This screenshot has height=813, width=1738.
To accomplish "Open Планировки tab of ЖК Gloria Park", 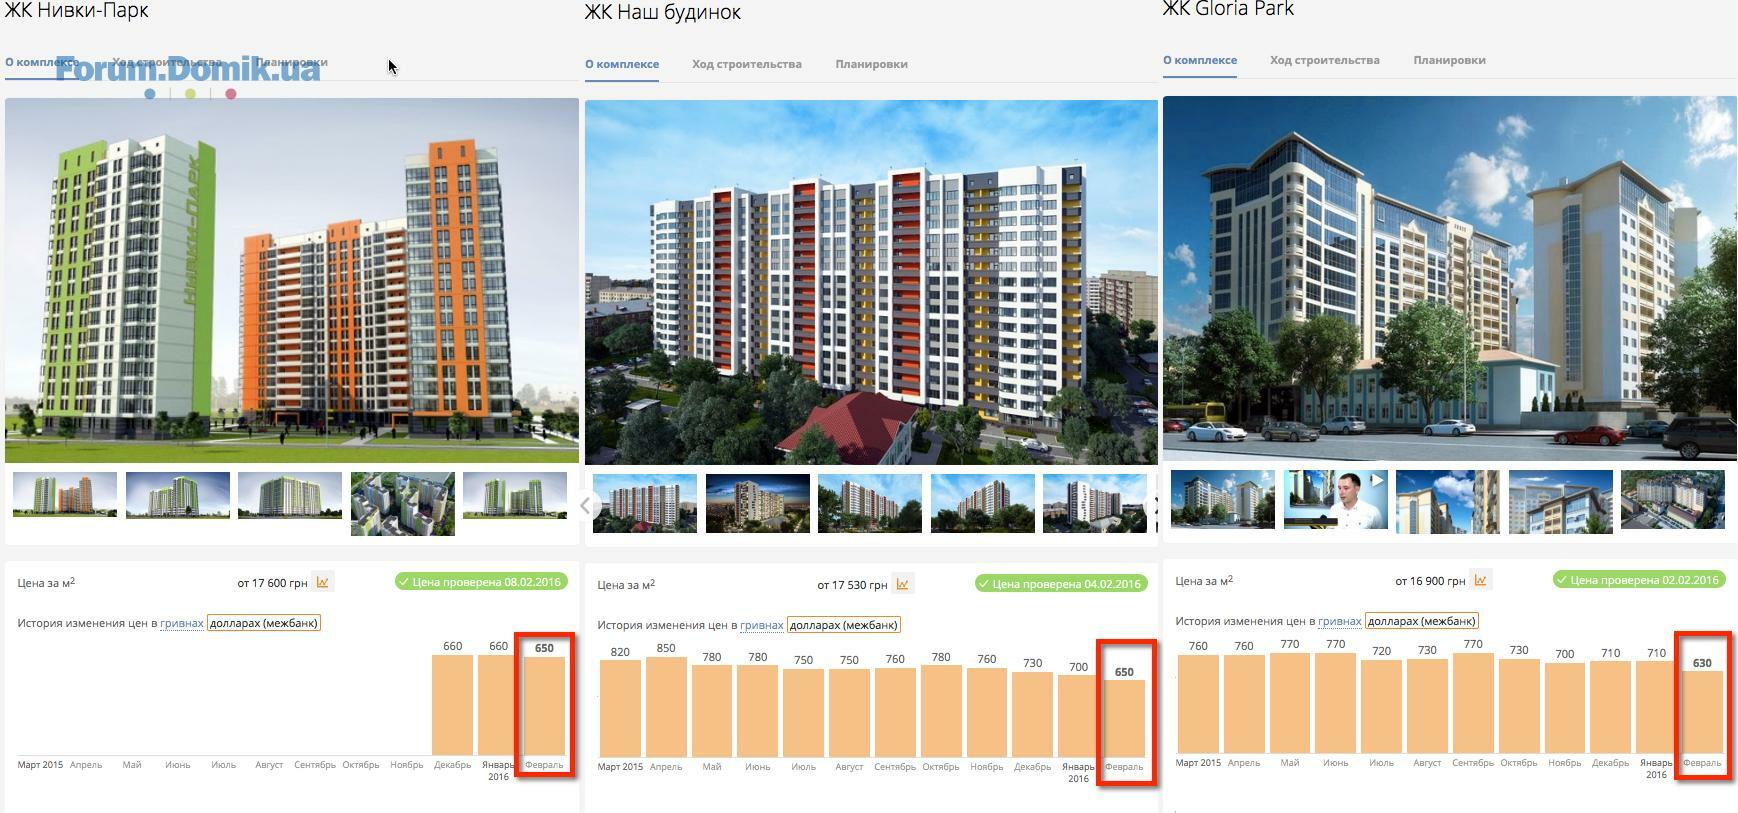I will click(1450, 60).
